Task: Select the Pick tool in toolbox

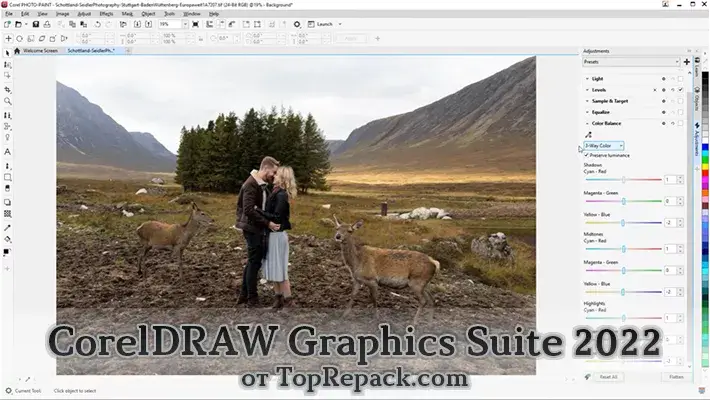Action: click(7, 53)
